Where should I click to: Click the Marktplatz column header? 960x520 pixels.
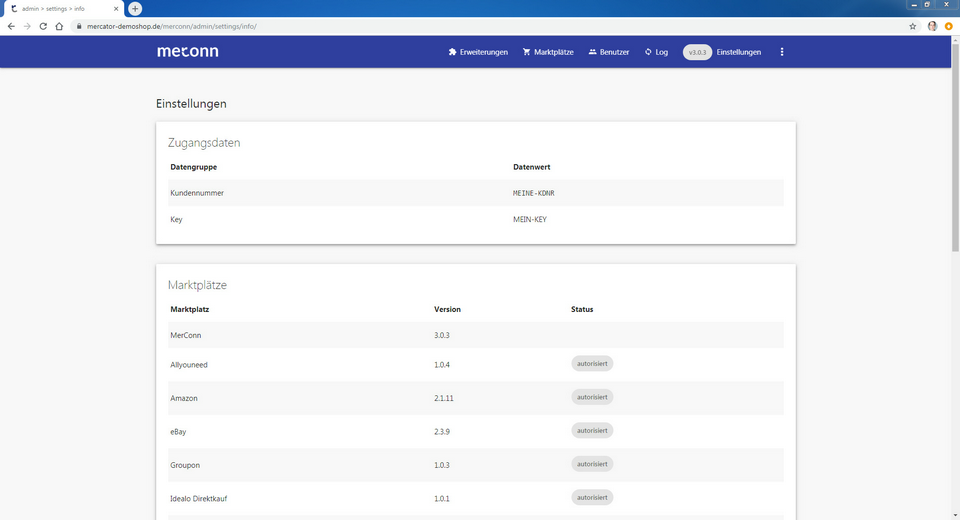tap(190, 309)
